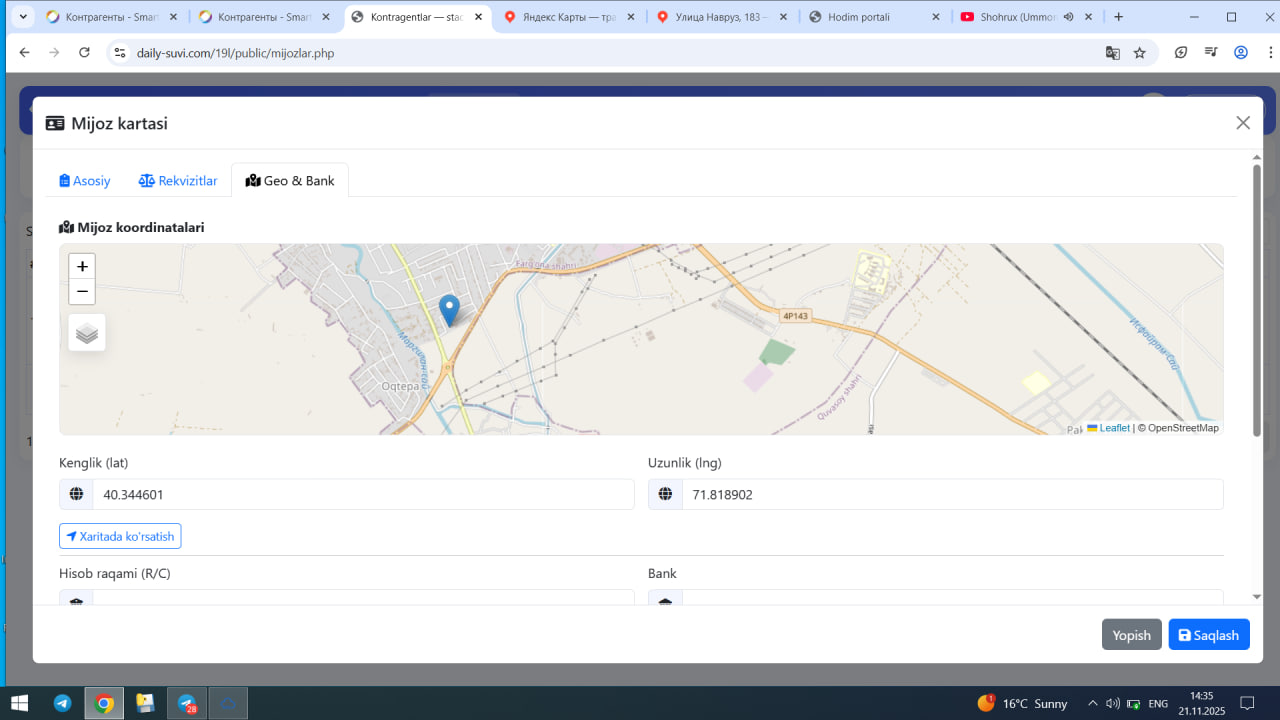Screen dimensions: 1280x720
Task: Click the globe icon beside latitude field
Action: coord(76,494)
